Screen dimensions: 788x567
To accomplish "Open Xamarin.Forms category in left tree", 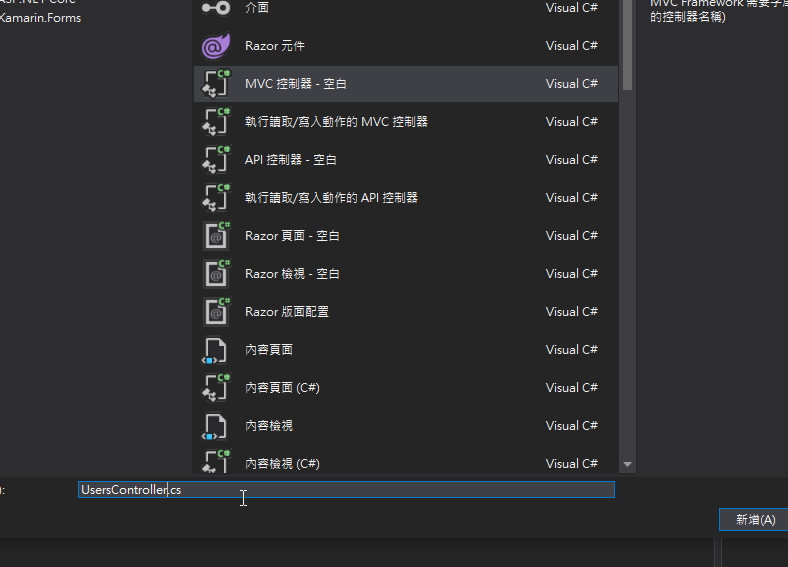I will (41, 18).
